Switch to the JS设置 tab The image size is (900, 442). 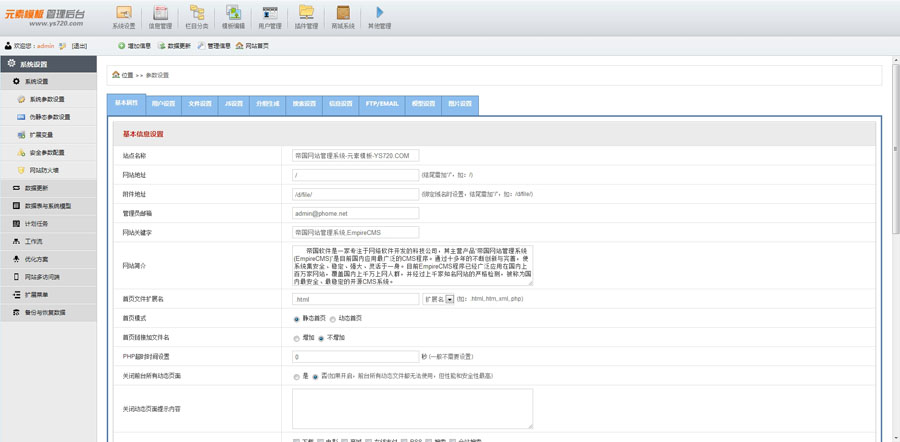(234, 104)
